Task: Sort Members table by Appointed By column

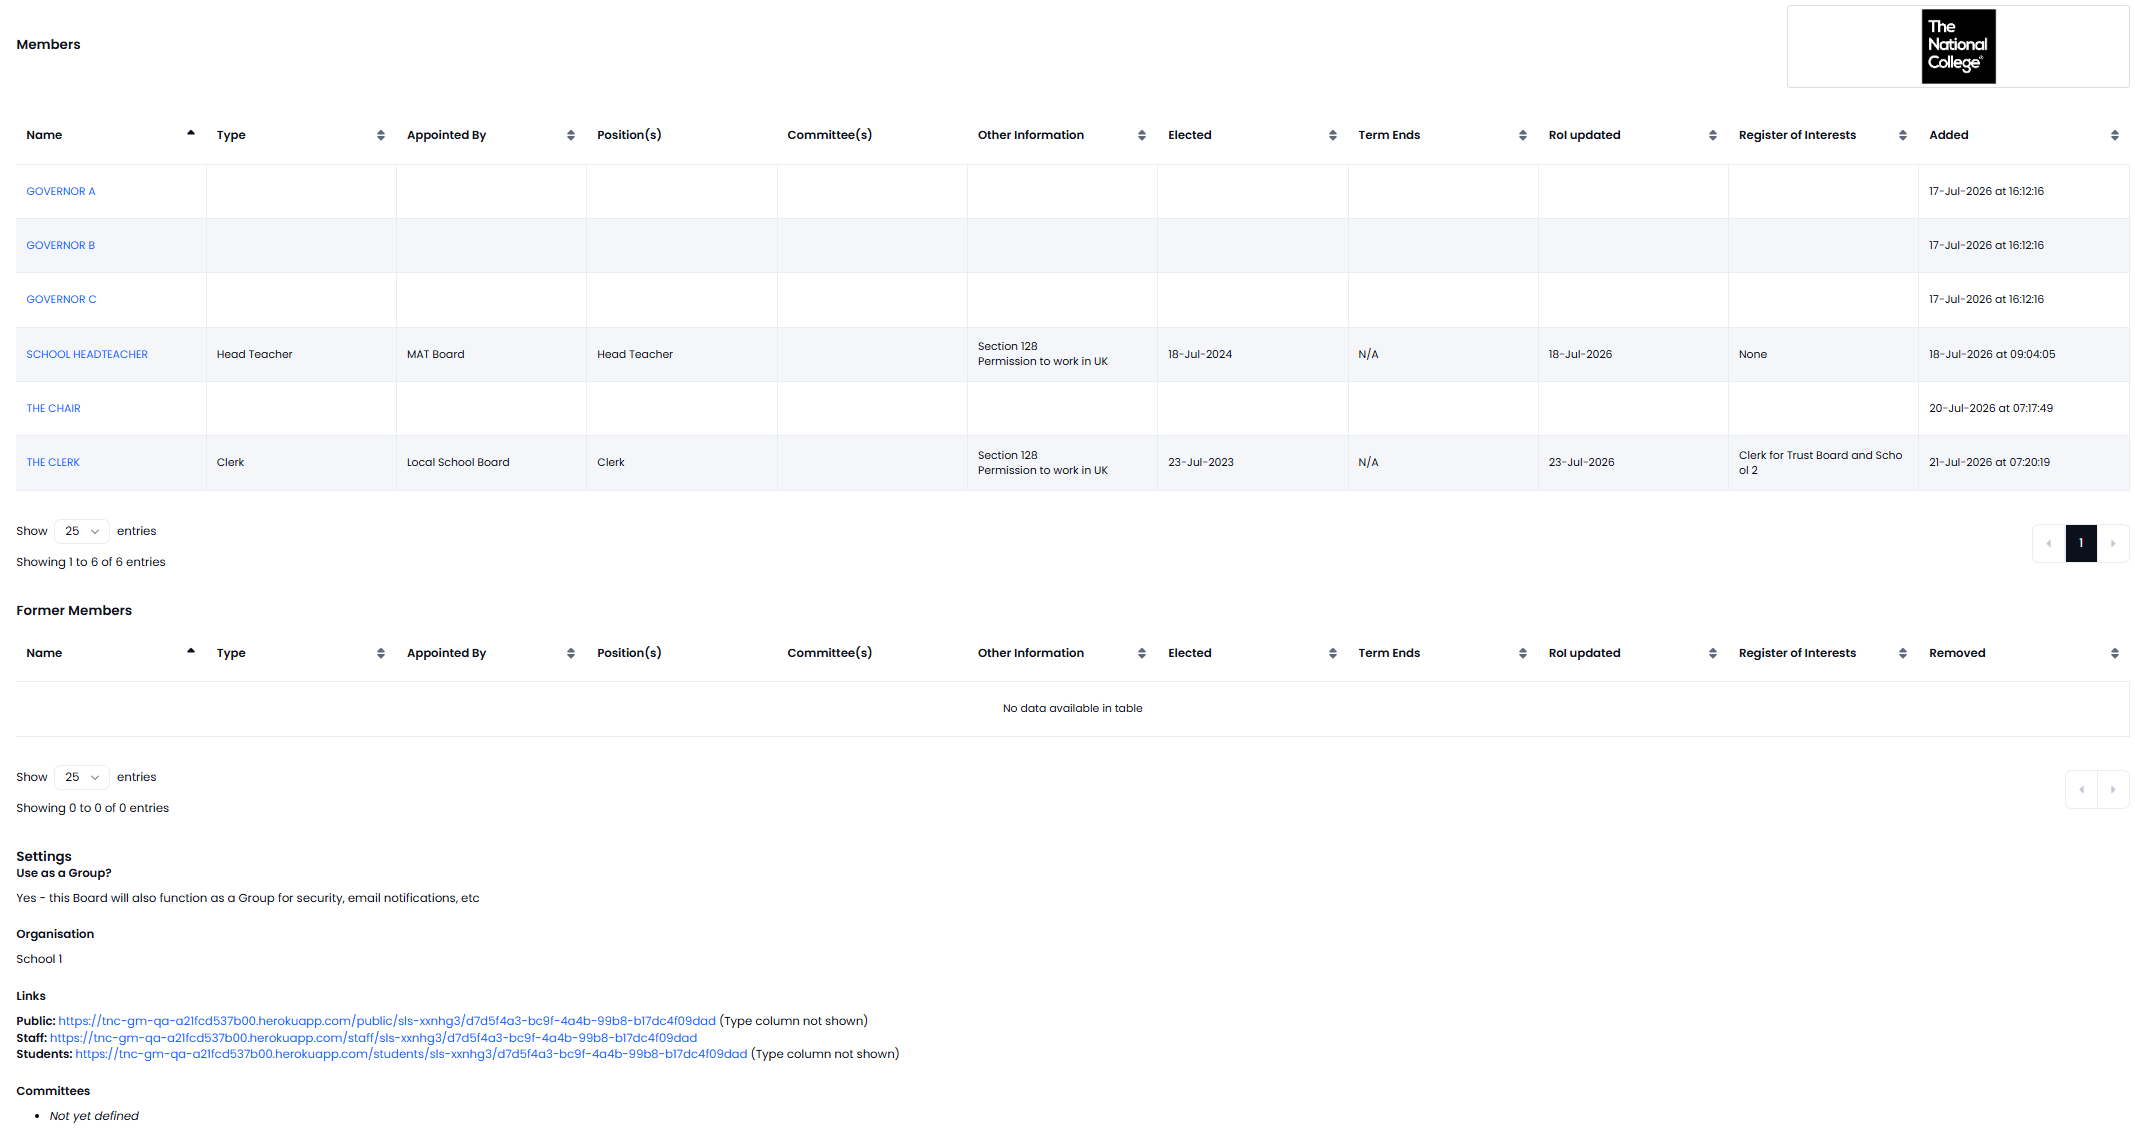Action: pos(490,135)
